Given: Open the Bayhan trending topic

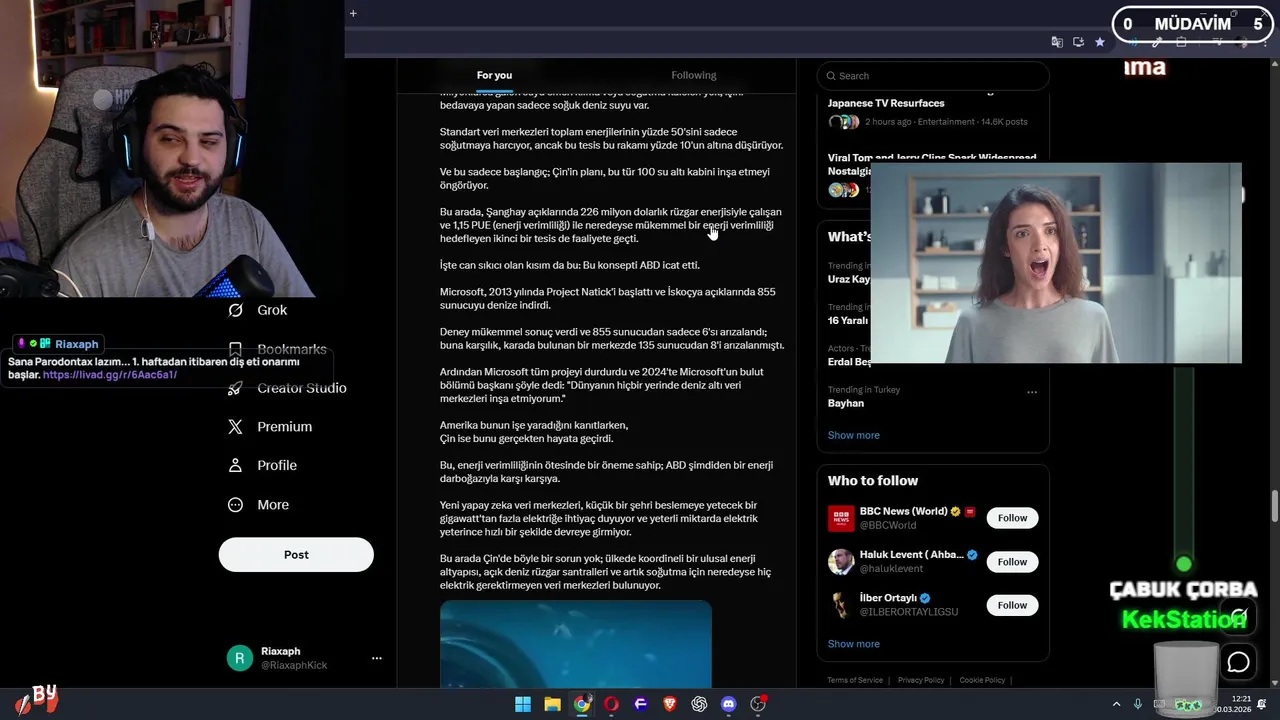Looking at the screenshot, I should tap(846, 403).
